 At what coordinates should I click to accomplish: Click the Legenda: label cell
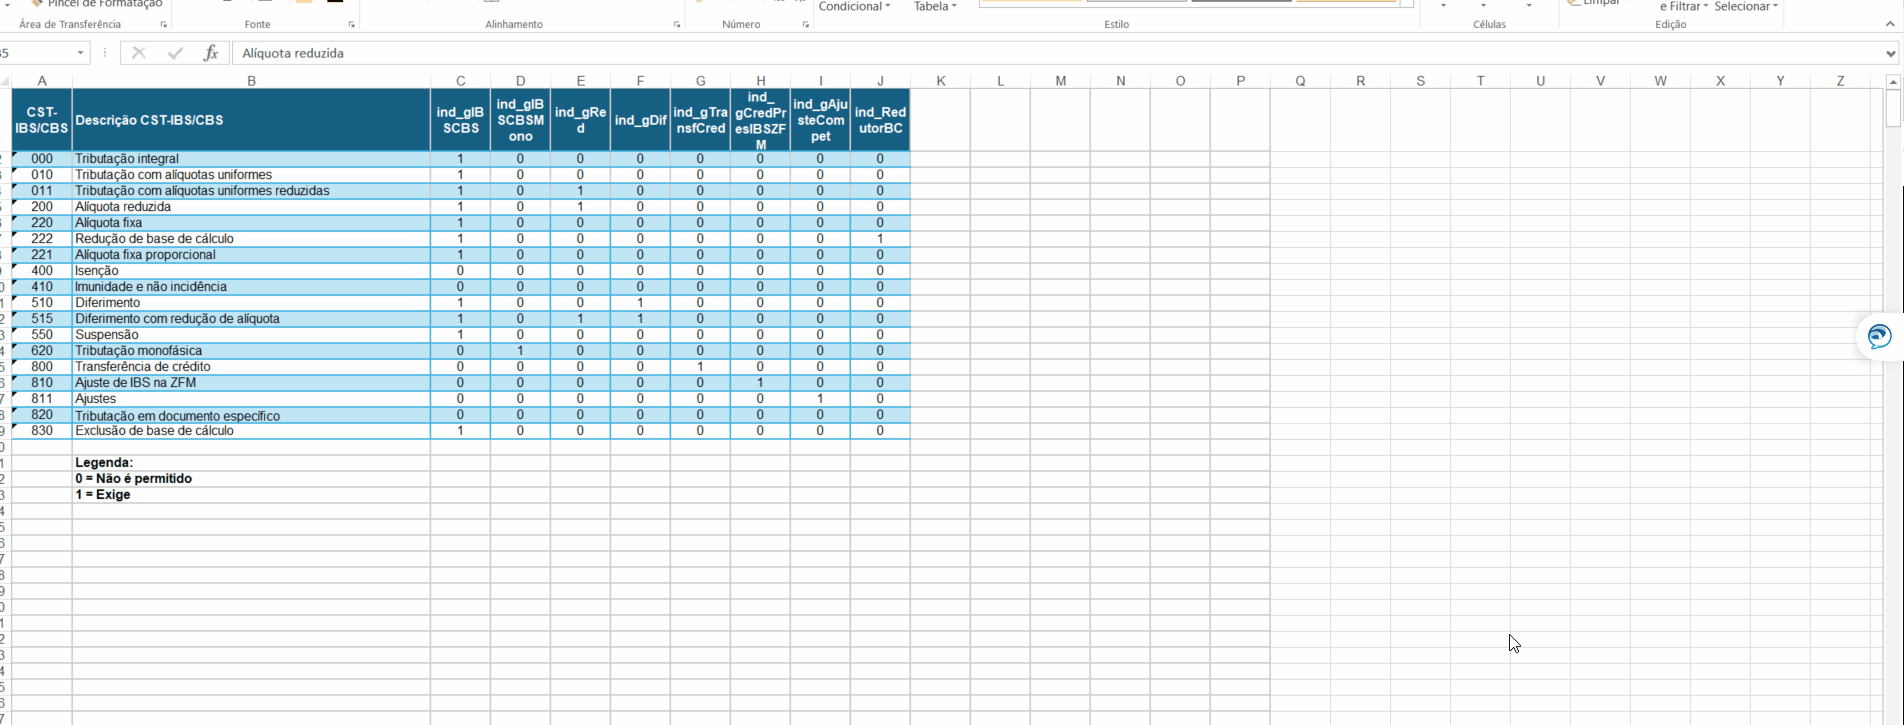click(x=251, y=463)
